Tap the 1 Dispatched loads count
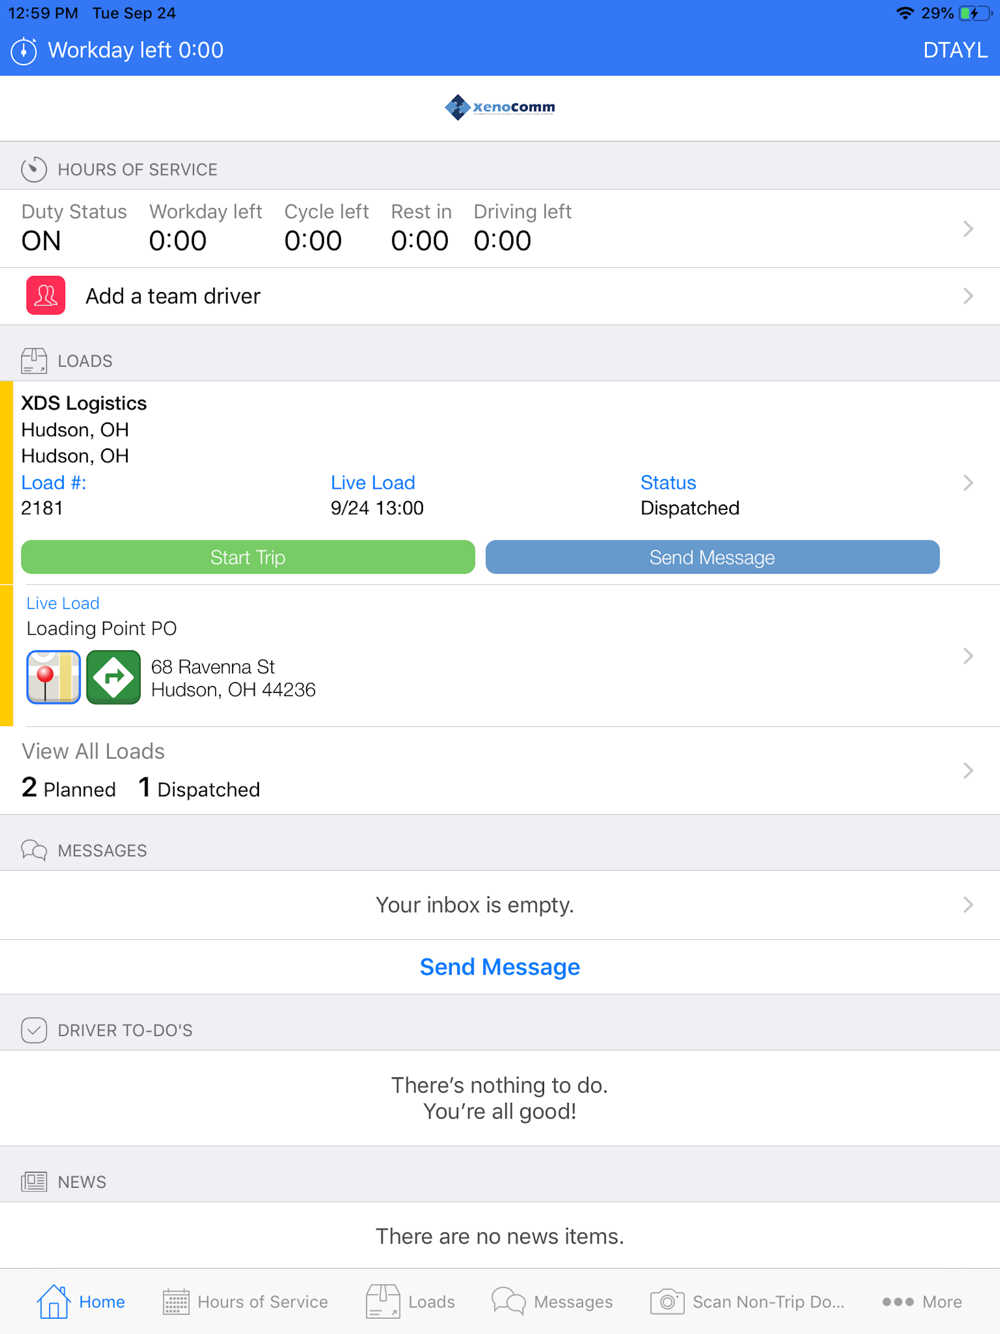This screenshot has height=1334, width=1000. (199, 789)
